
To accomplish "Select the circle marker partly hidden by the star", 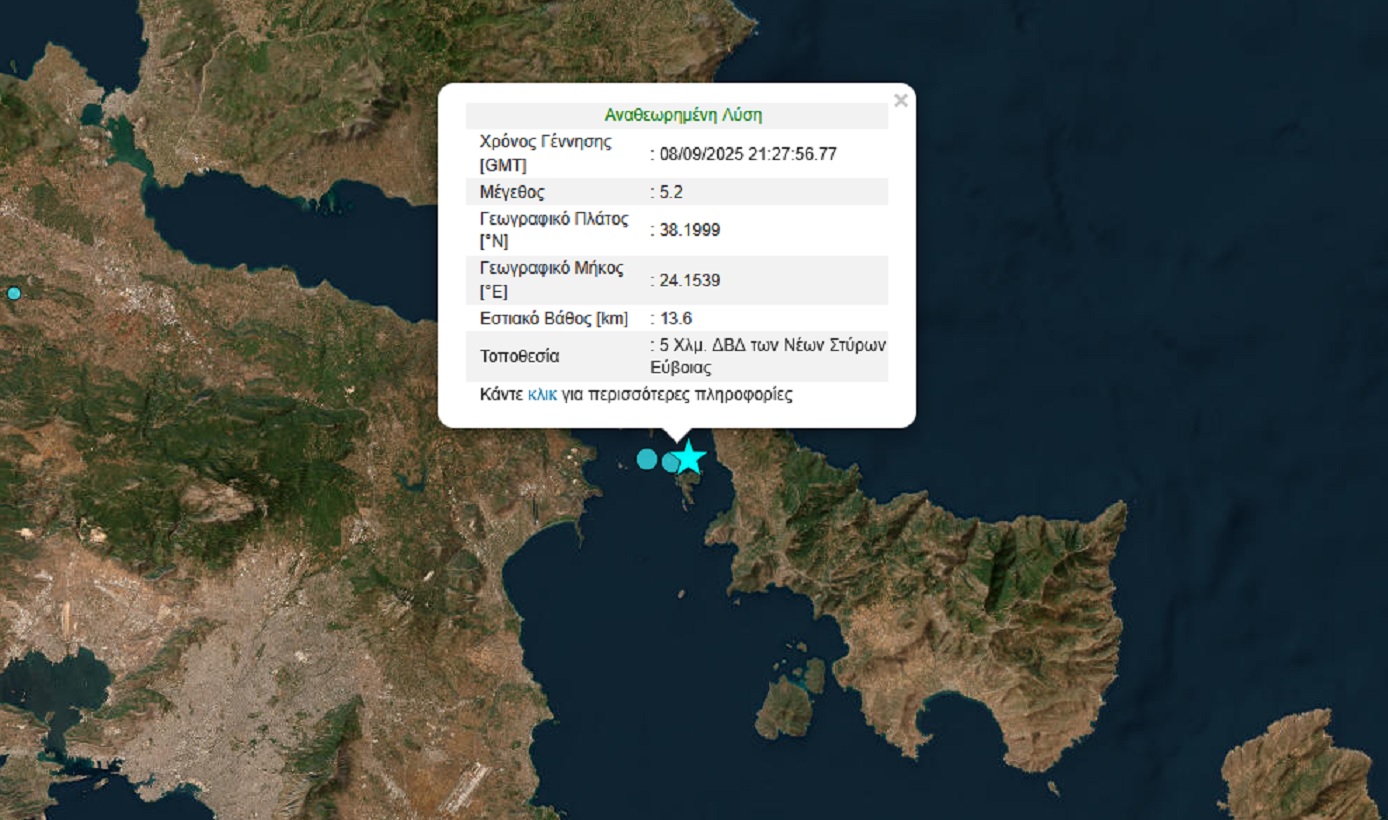I will pos(670,461).
